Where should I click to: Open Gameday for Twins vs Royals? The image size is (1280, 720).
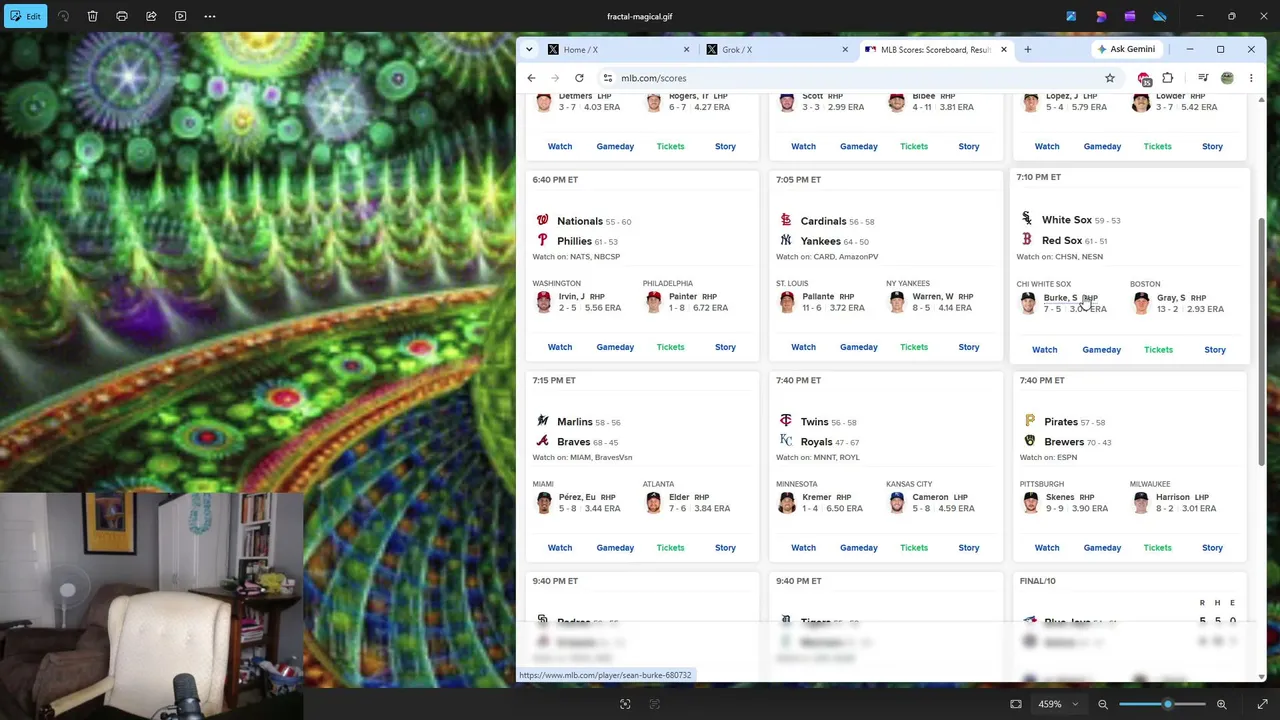click(859, 548)
